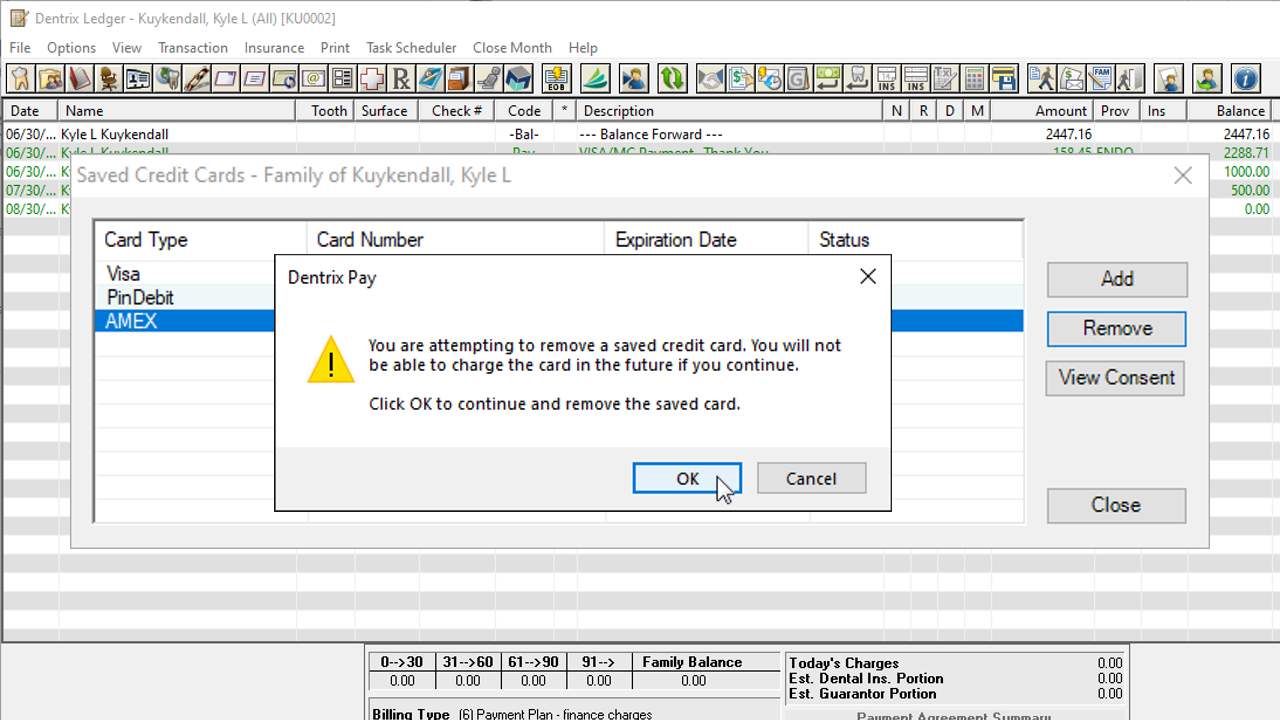Open the Close Month menu
1280x720 pixels.
(x=512, y=48)
